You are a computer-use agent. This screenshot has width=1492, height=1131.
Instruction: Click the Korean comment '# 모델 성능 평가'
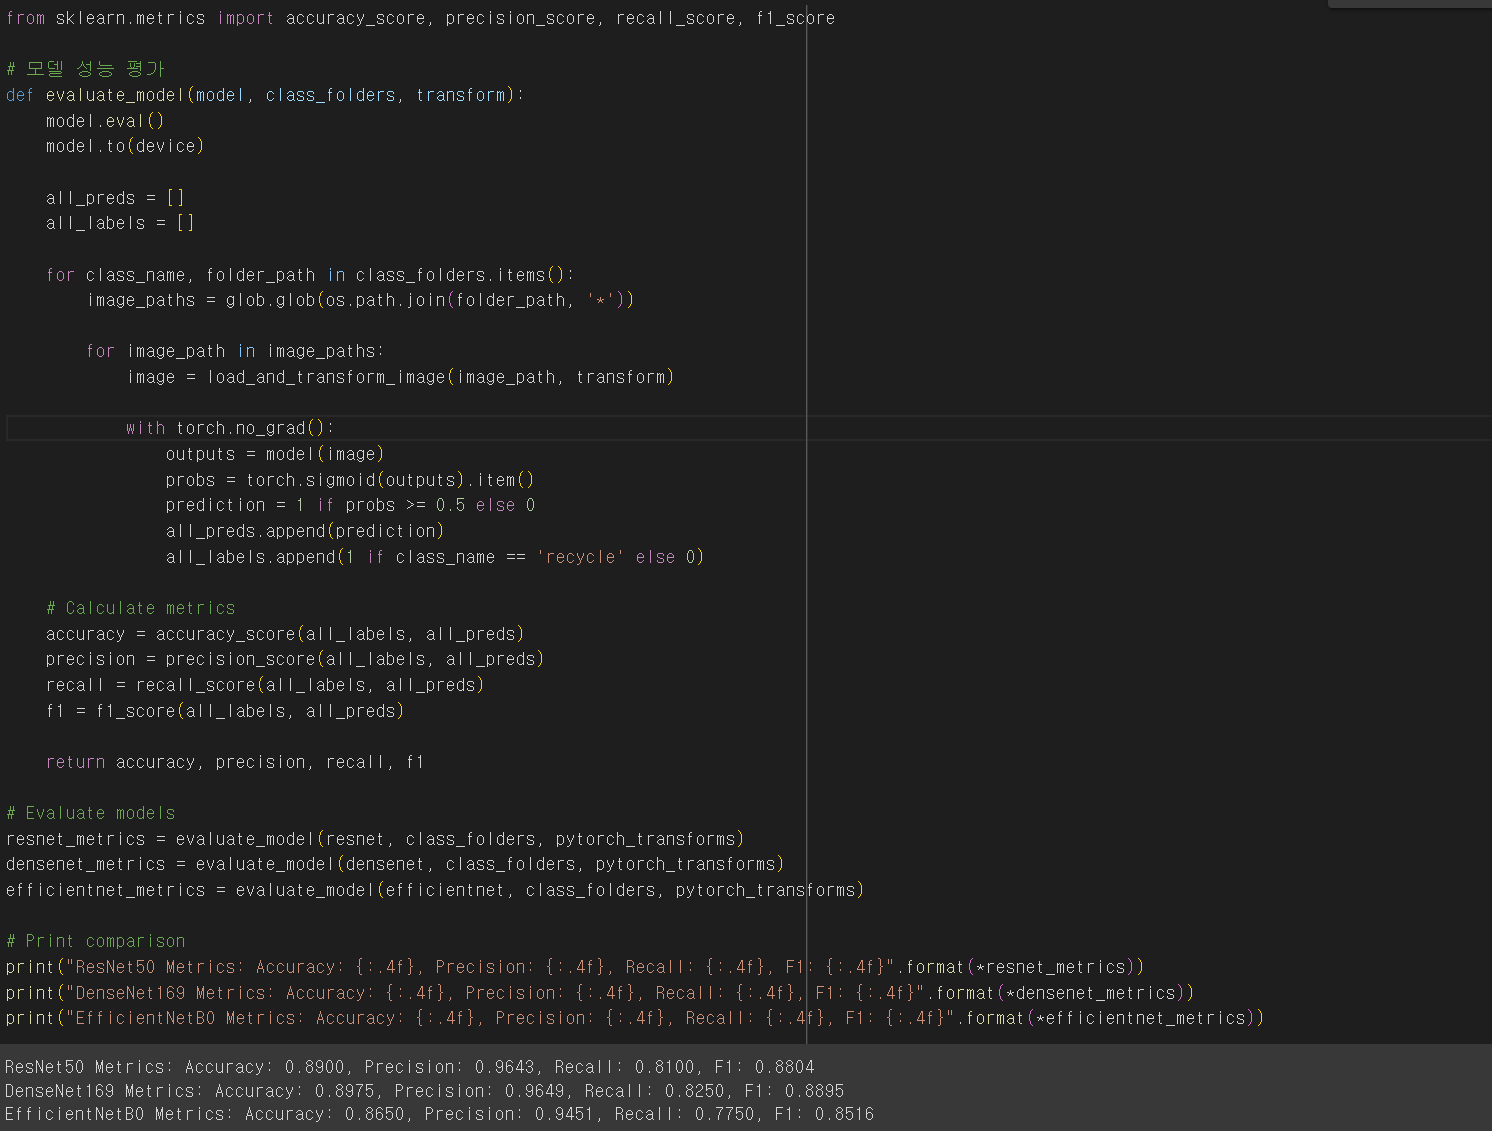(x=85, y=69)
